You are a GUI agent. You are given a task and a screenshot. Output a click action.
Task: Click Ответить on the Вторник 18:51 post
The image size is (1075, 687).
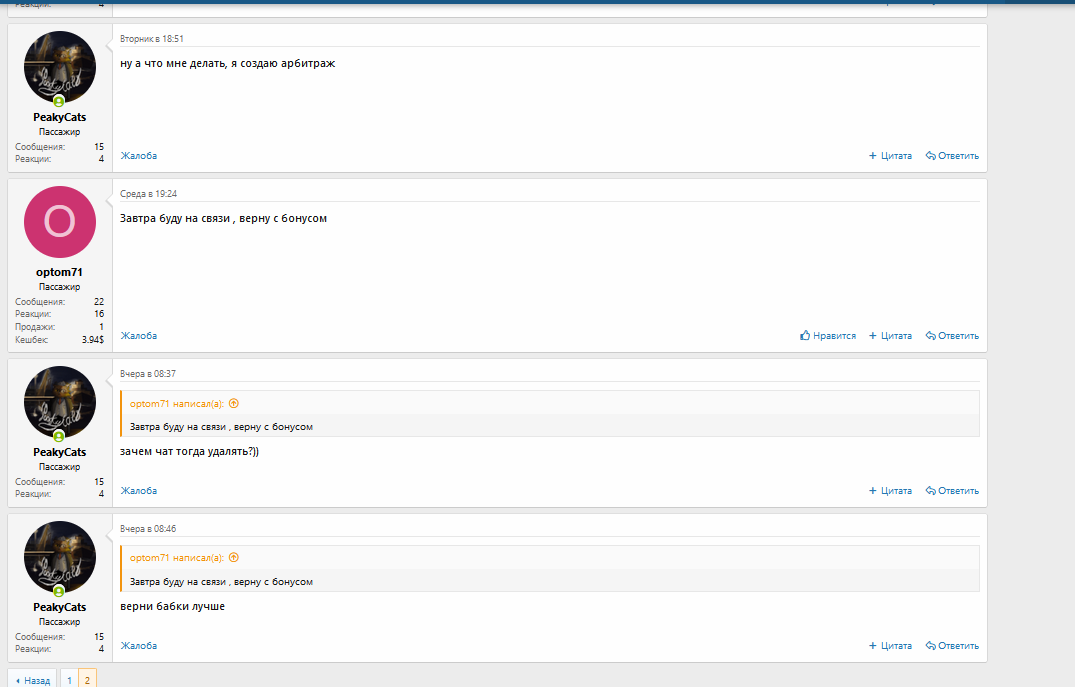click(x=952, y=156)
